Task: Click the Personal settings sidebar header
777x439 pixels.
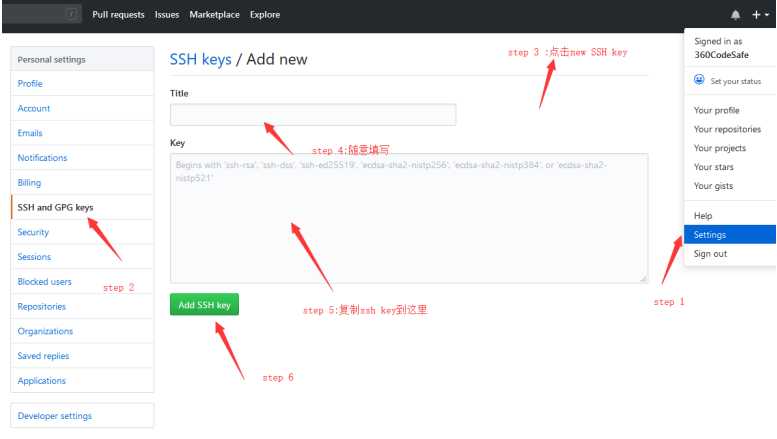Action: (x=82, y=59)
